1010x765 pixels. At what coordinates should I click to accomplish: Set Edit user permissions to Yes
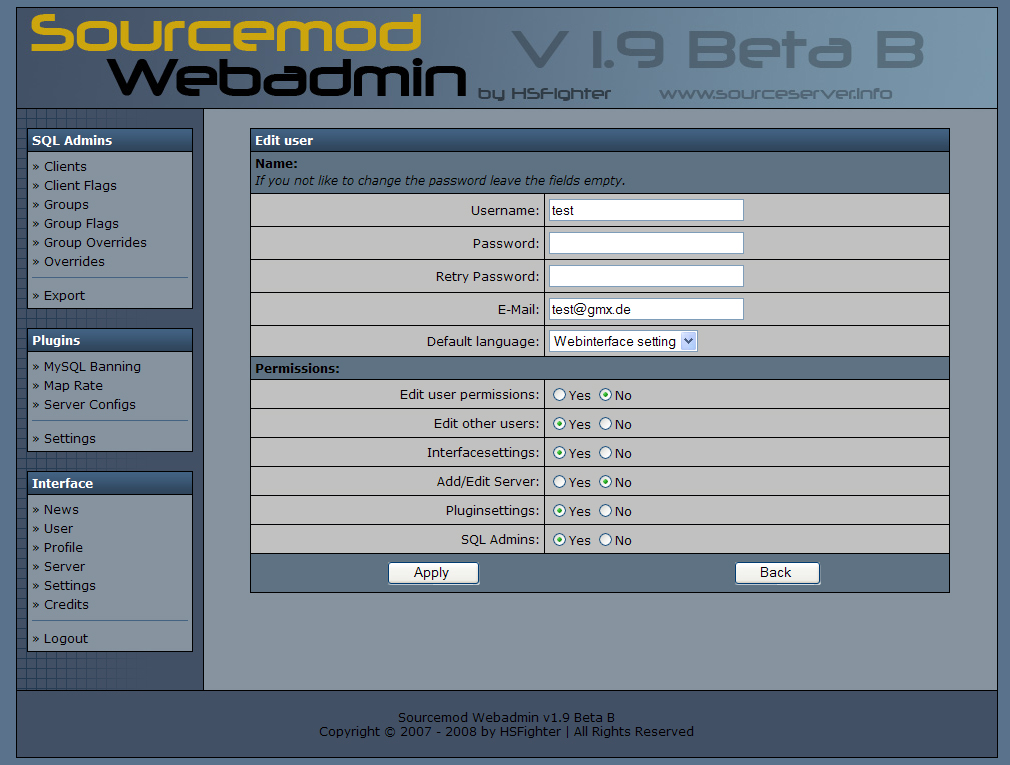point(559,395)
